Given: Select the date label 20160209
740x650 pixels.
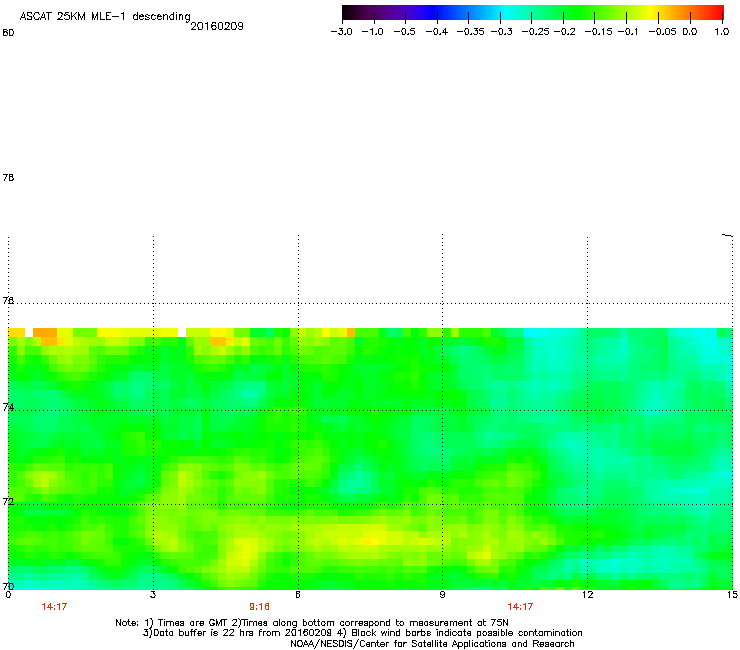Looking at the screenshot, I should click(x=217, y=26).
